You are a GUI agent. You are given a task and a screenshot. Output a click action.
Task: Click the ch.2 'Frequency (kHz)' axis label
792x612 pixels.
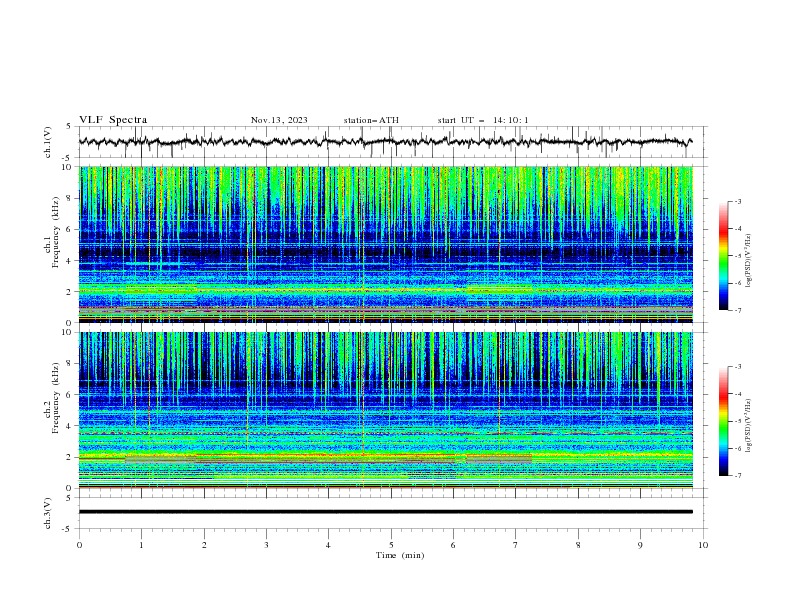56,398
